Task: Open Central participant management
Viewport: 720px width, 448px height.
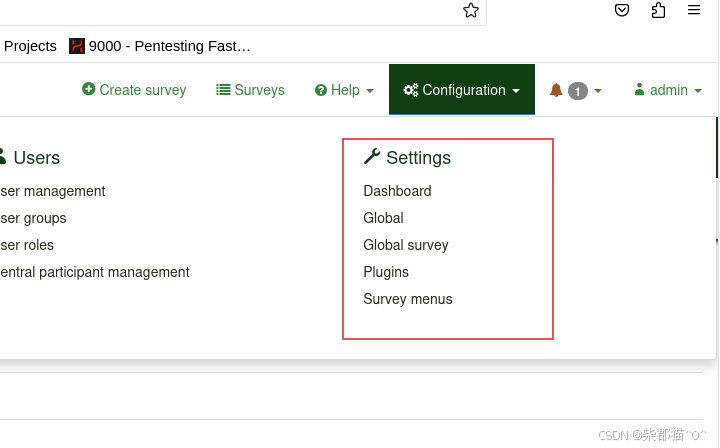Action: coord(95,272)
